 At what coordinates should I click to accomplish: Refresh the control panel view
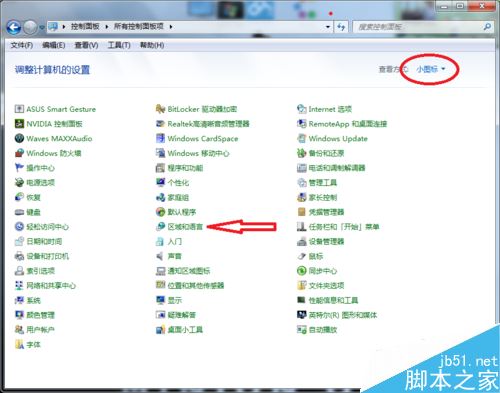341,27
